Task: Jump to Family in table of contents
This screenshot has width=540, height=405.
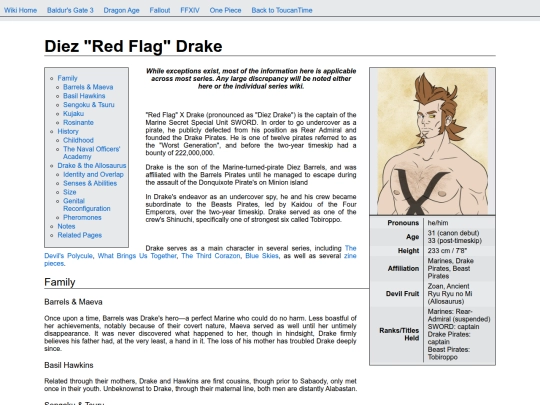Action: [x=68, y=78]
